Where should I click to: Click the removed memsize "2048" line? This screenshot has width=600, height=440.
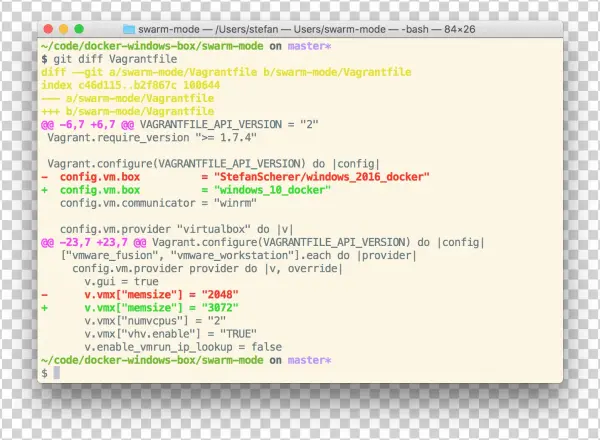[x=140, y=295]
